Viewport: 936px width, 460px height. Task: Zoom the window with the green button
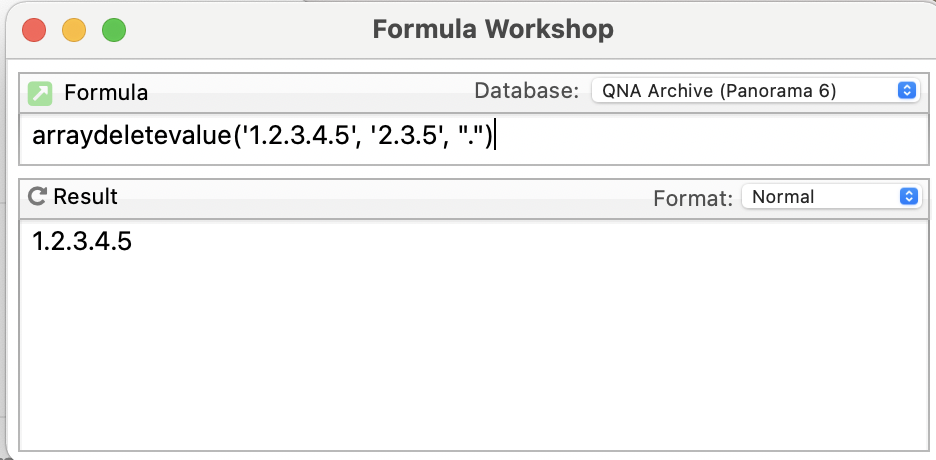114,30
